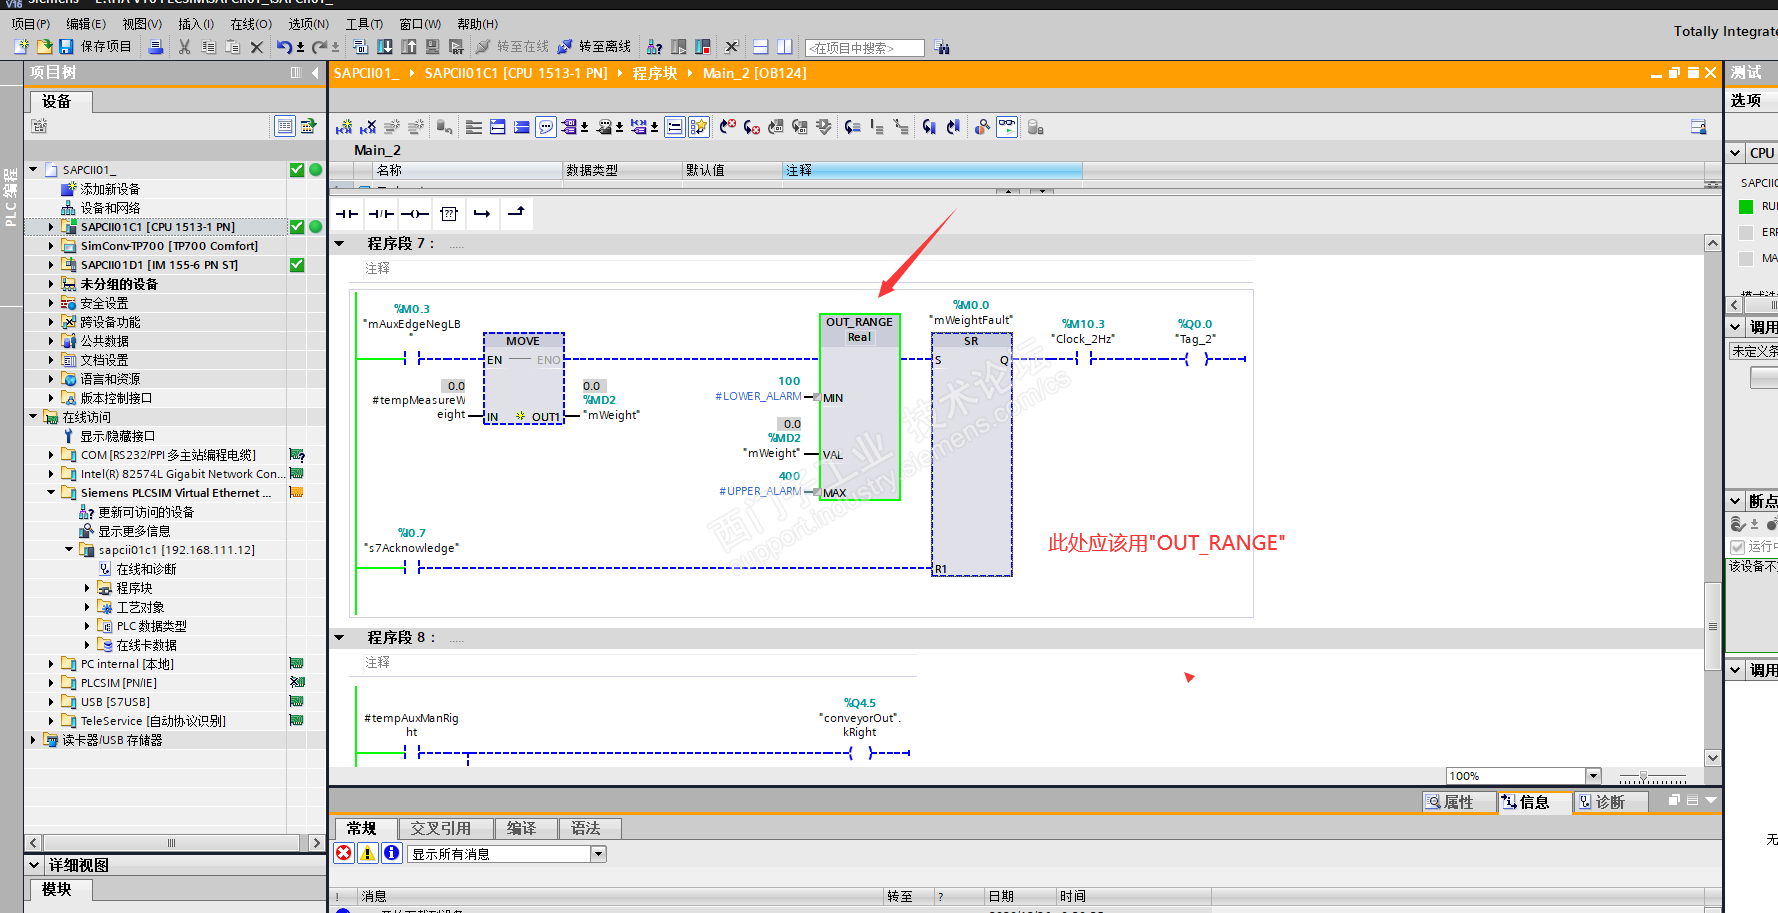Collapse 程序段 8 network

click(x=339, y=637)
